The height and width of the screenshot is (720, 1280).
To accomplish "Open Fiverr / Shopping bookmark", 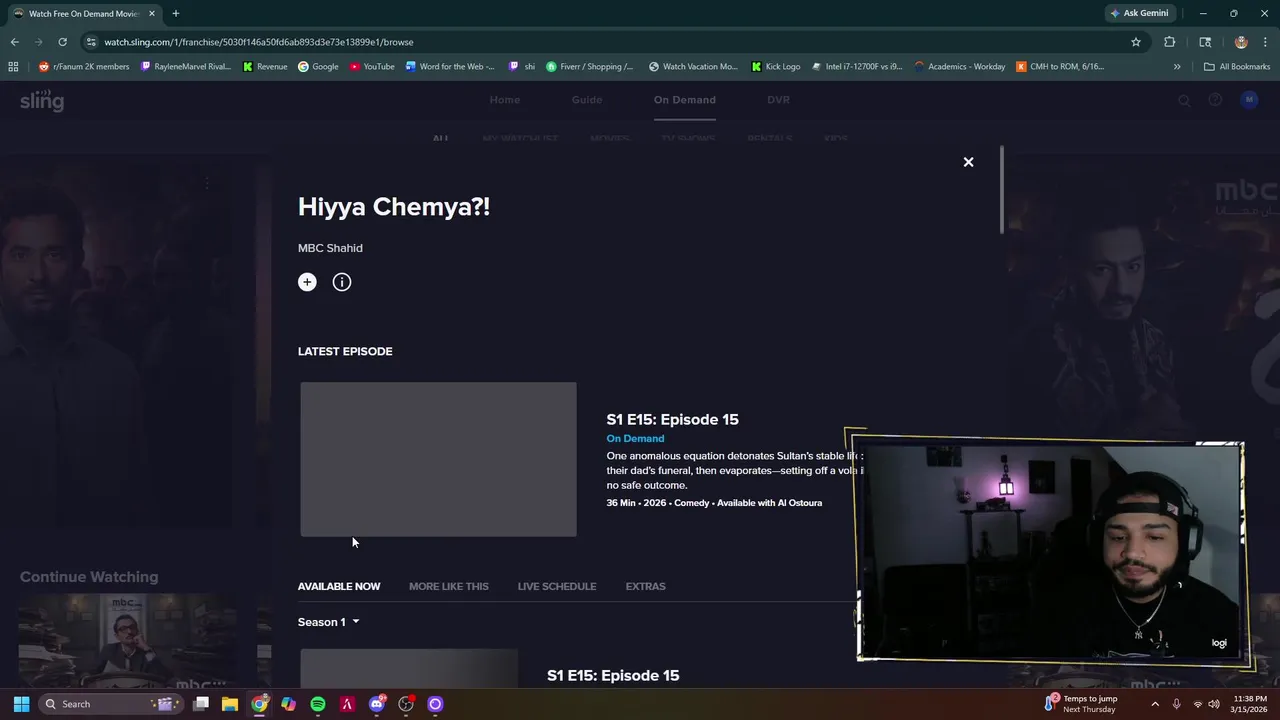I will point(589,66).
